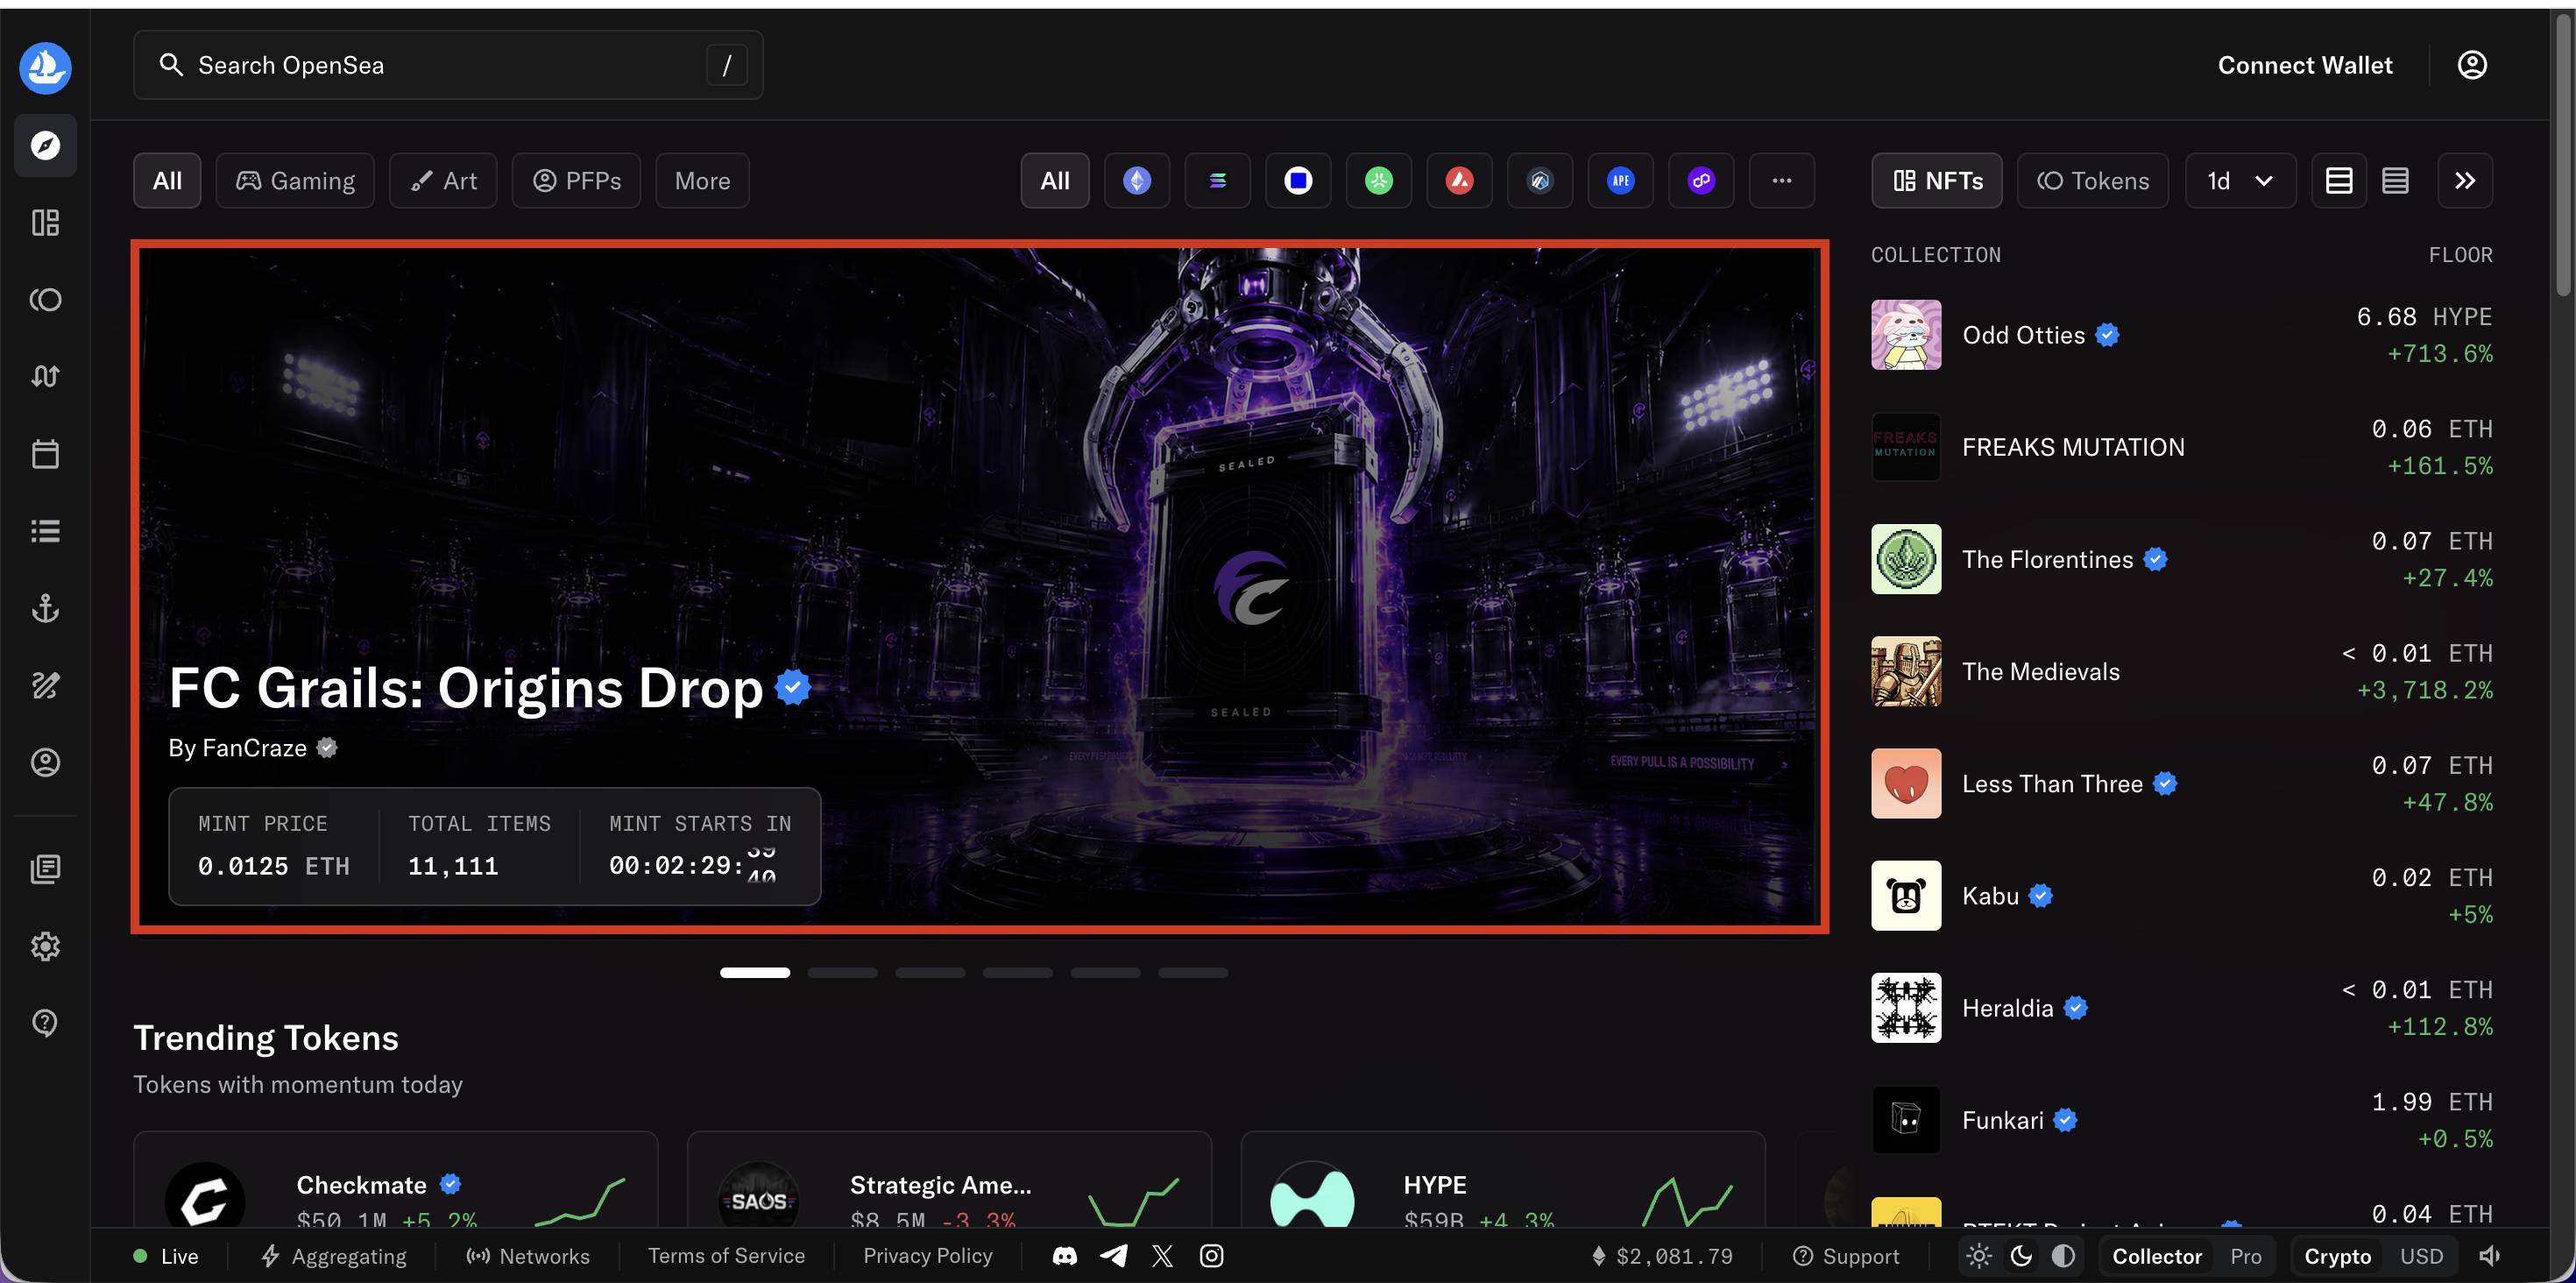
Task: Select the PFPs category tab
Action: coord(576,180)
